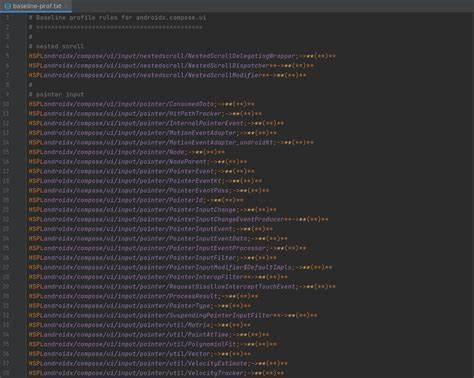Click the PointerInputFilter rule line
Screen dimensions: 474x378
click(153, 258)
